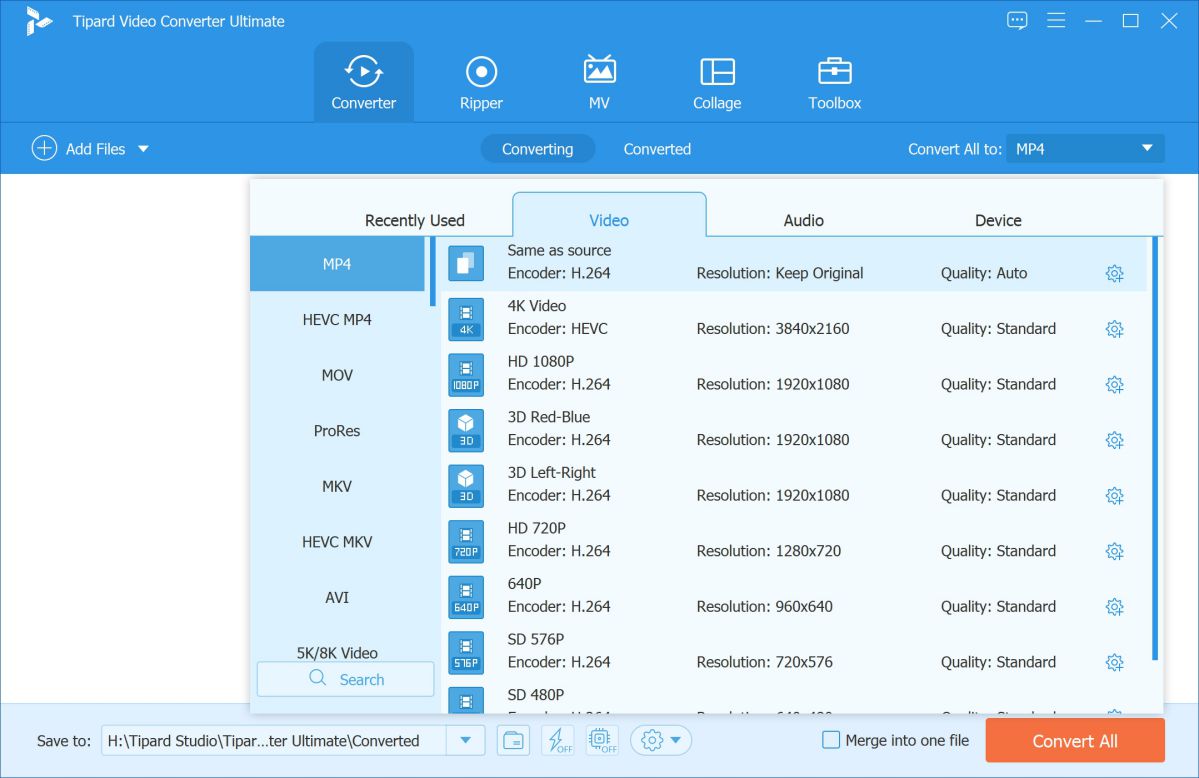Show the Converting list

click(x=537, y=149)
